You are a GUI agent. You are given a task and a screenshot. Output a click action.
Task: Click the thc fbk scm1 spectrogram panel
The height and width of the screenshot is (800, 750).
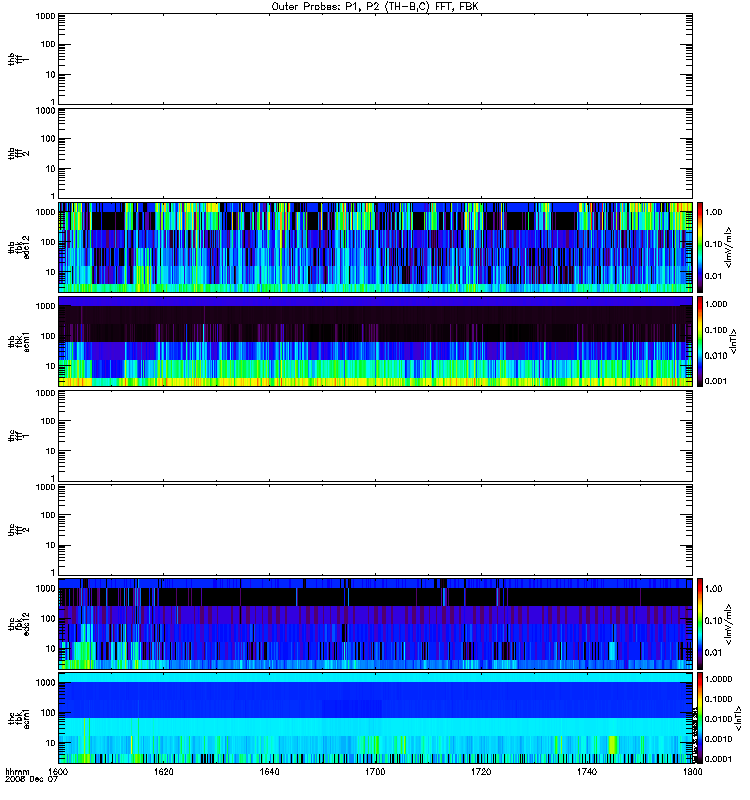click(375, 718)
